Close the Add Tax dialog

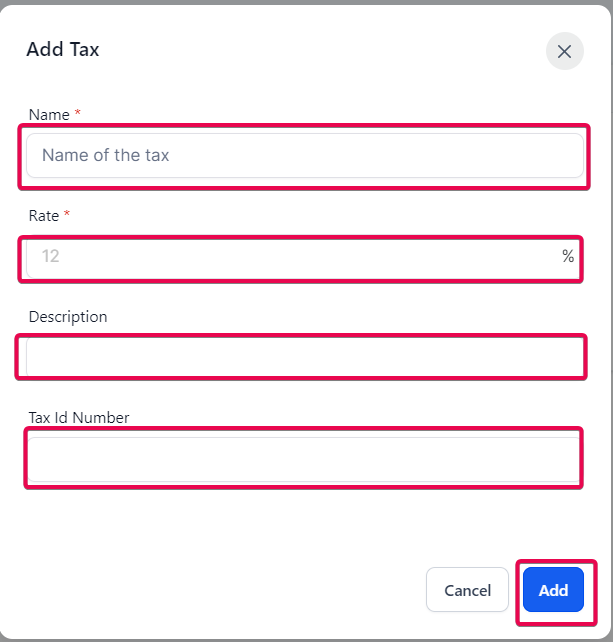564,51
